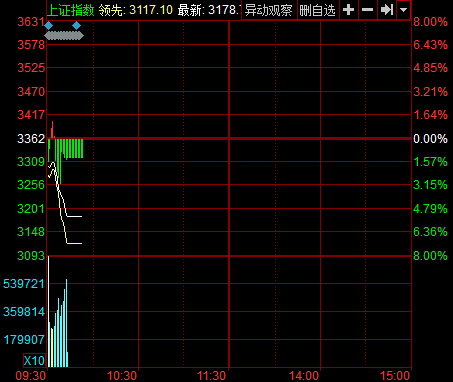Click the 3362 baseline price label

(x=31, y=139)
